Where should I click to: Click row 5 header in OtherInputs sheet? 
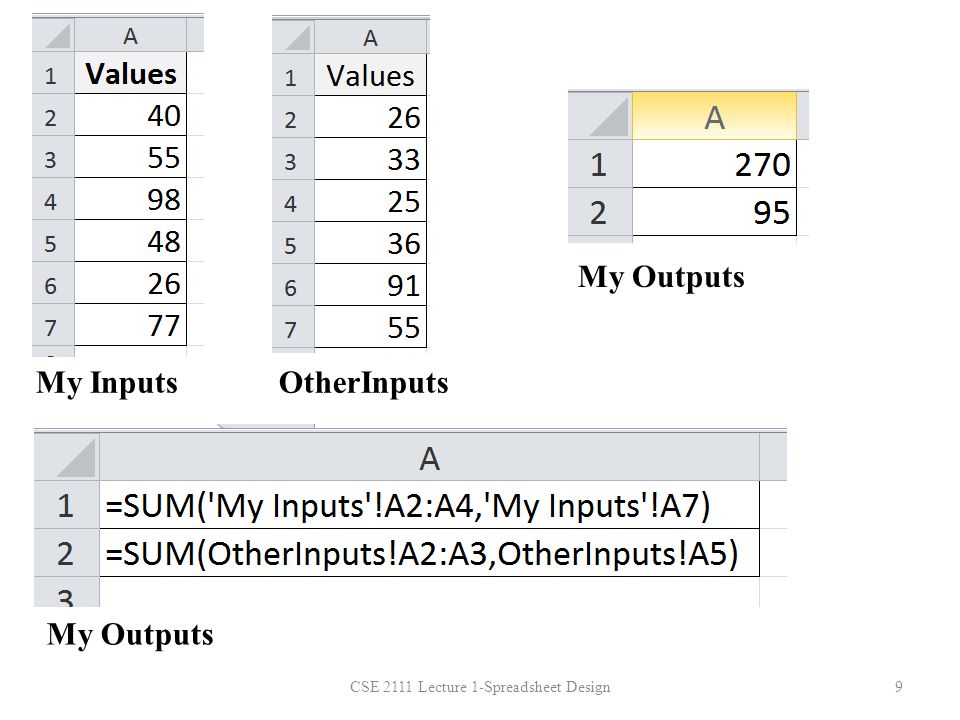click(293, 243)
